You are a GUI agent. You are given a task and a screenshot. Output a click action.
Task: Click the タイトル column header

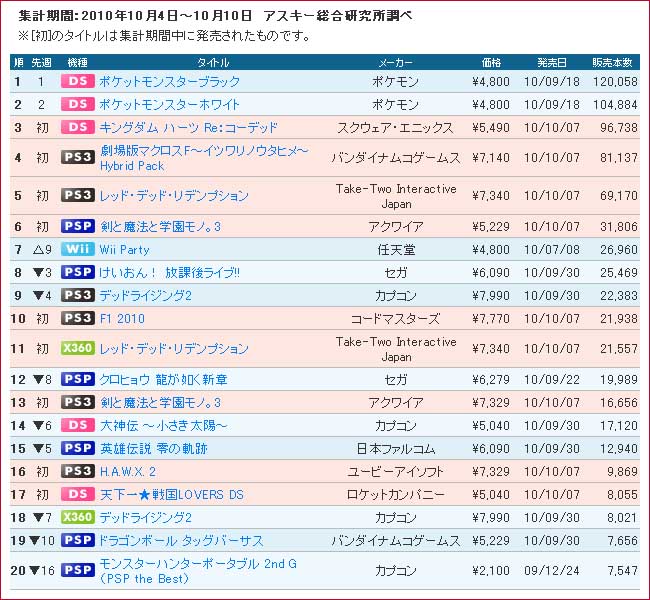coord(213,63)
